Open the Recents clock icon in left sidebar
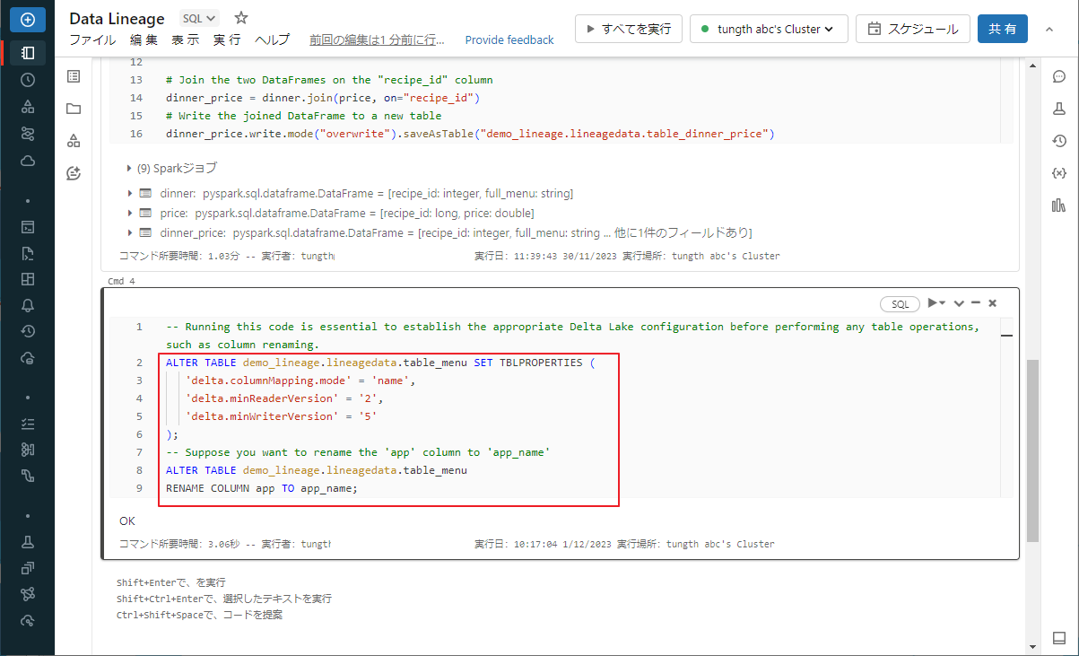 pyautogui.click(x=27, y=80)
